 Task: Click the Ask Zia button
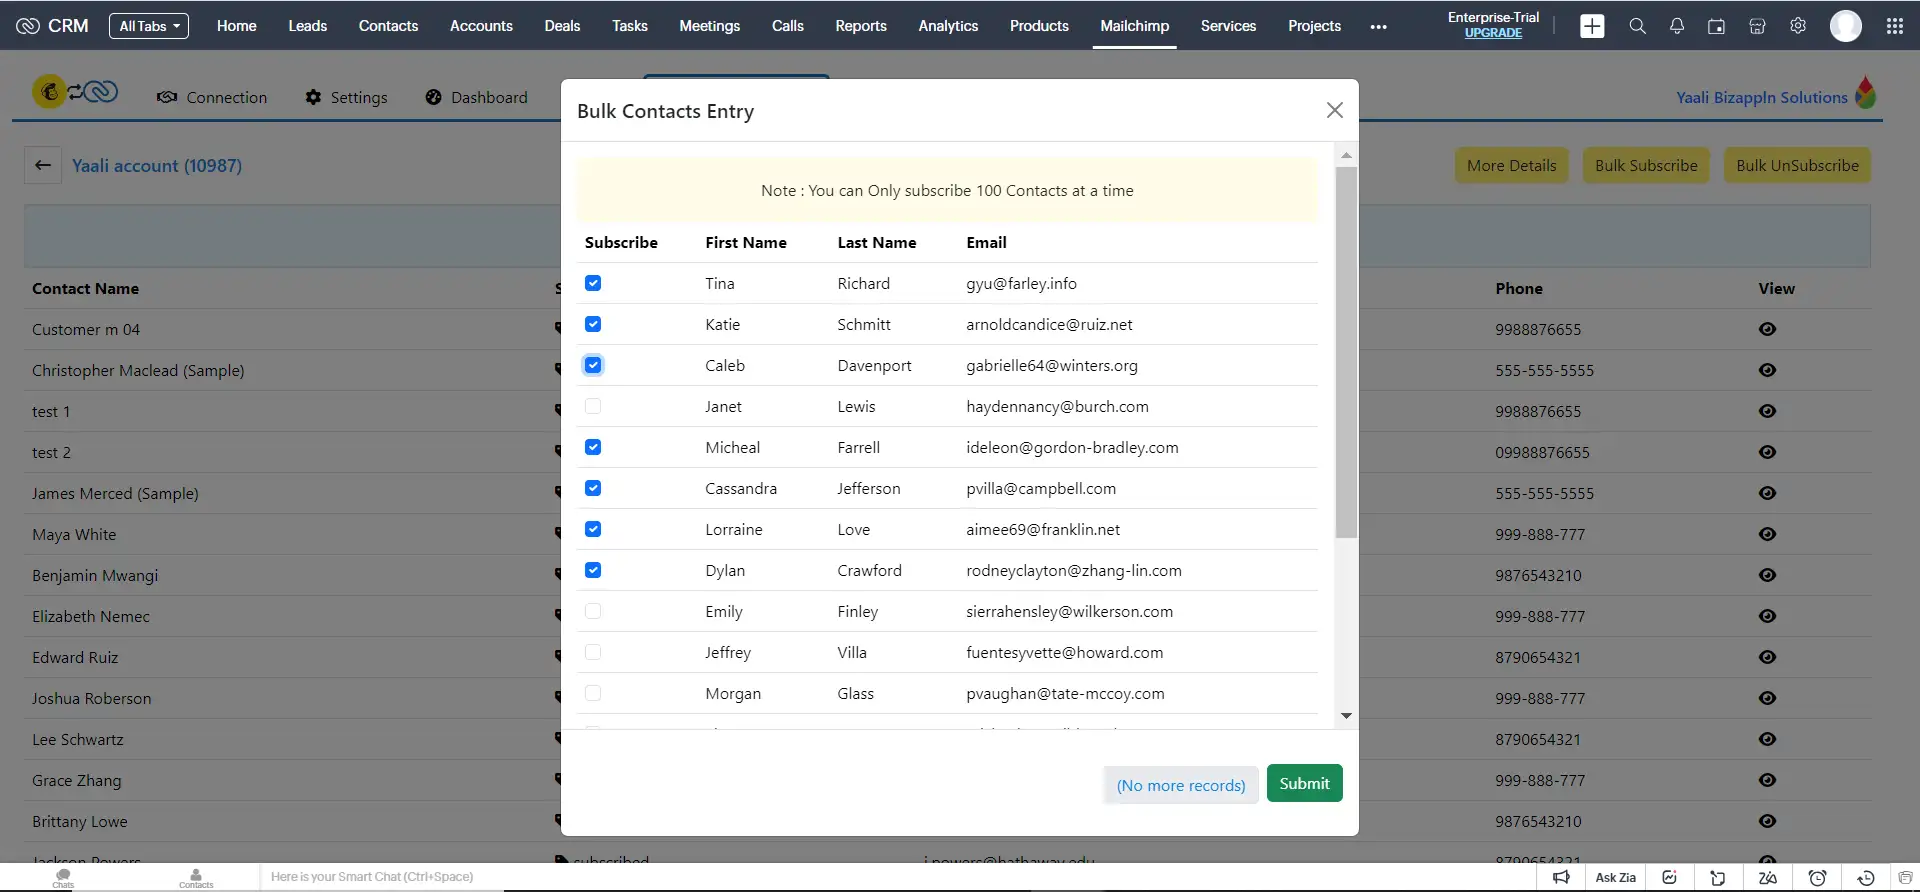click(1615, 878)
